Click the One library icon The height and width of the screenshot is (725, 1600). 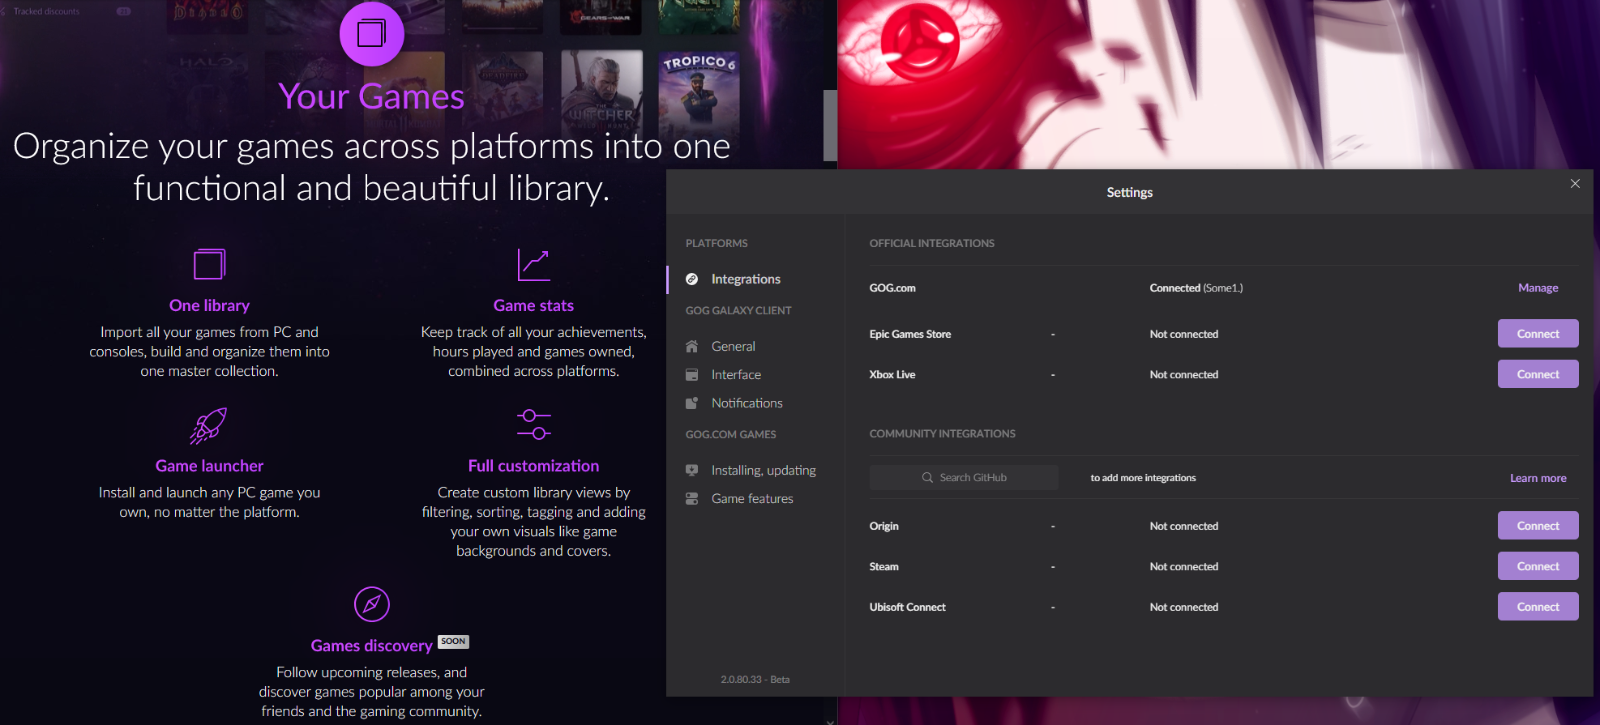pos(209,264)
